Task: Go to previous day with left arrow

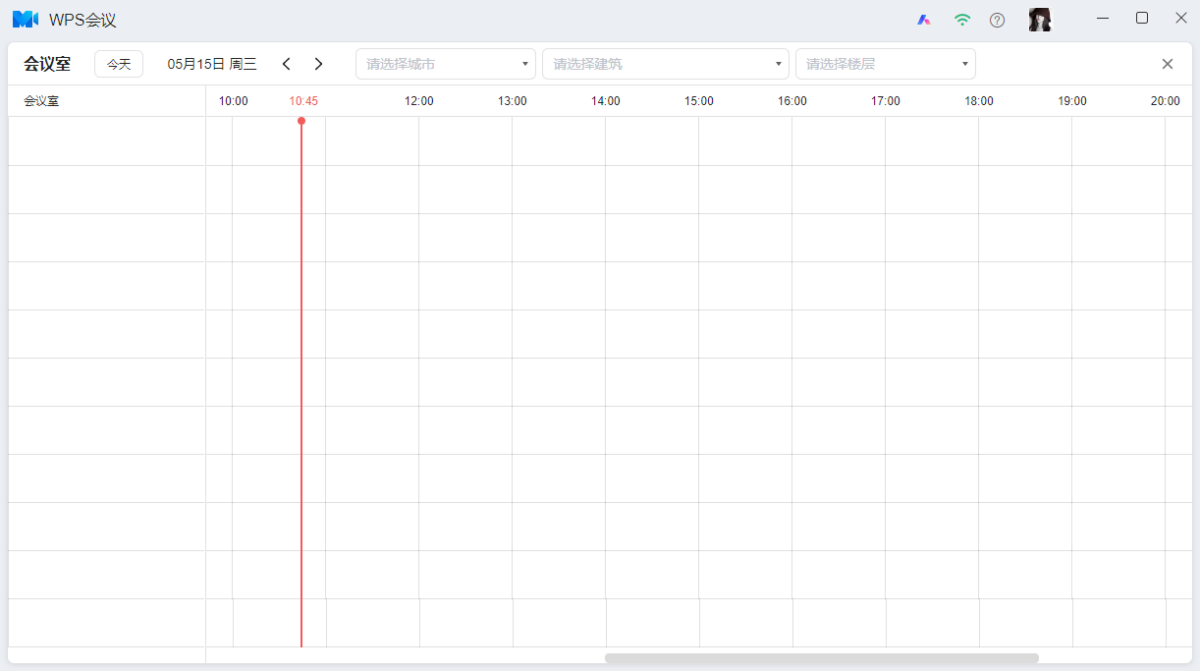Action: (x=286, y=64)
